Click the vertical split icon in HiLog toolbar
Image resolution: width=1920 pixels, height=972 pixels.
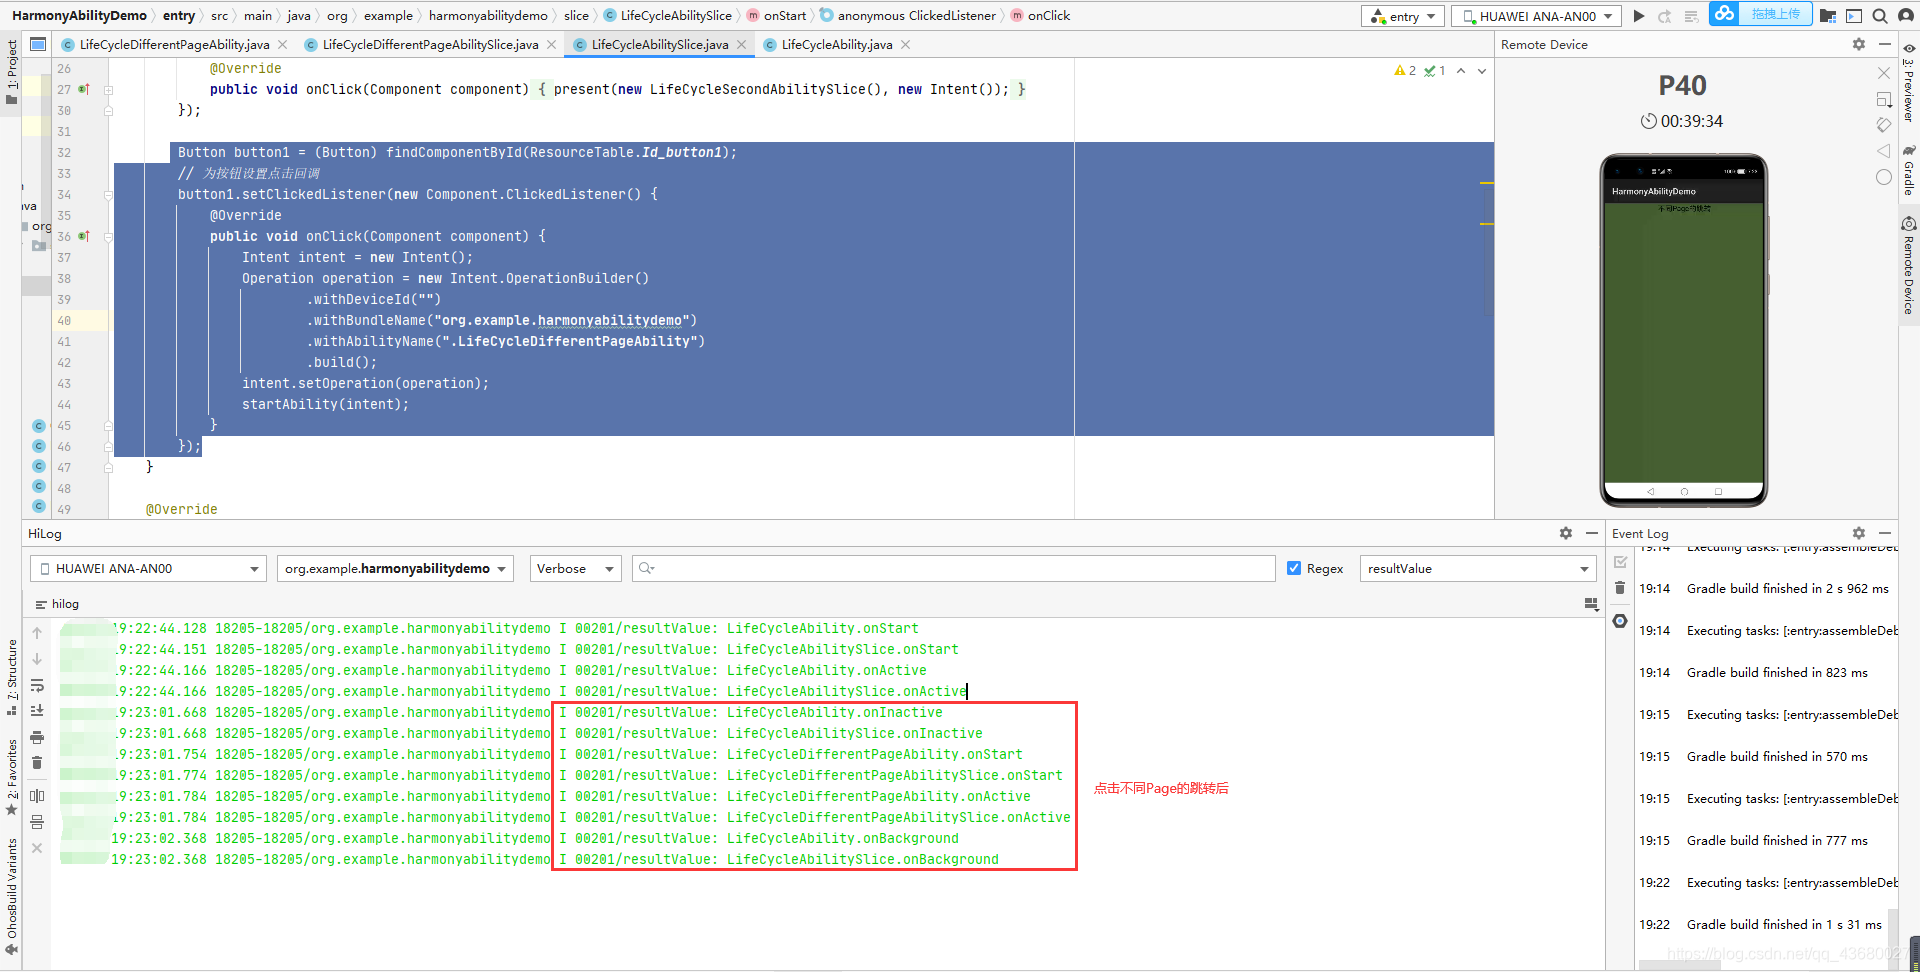37,796
